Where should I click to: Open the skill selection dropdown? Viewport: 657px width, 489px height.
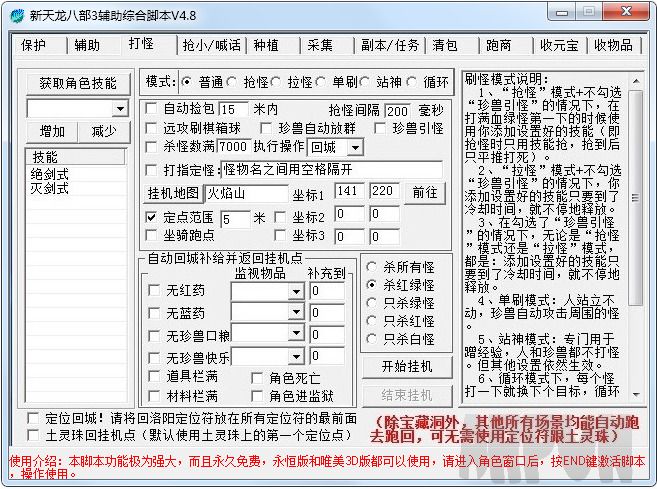(120, 109)
